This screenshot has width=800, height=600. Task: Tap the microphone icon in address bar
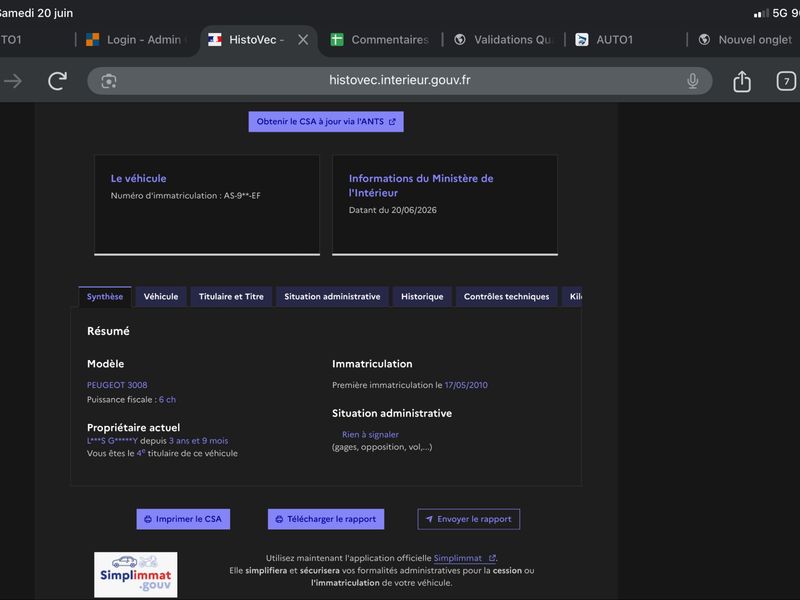pyautogui.click(x=692, y=81)
